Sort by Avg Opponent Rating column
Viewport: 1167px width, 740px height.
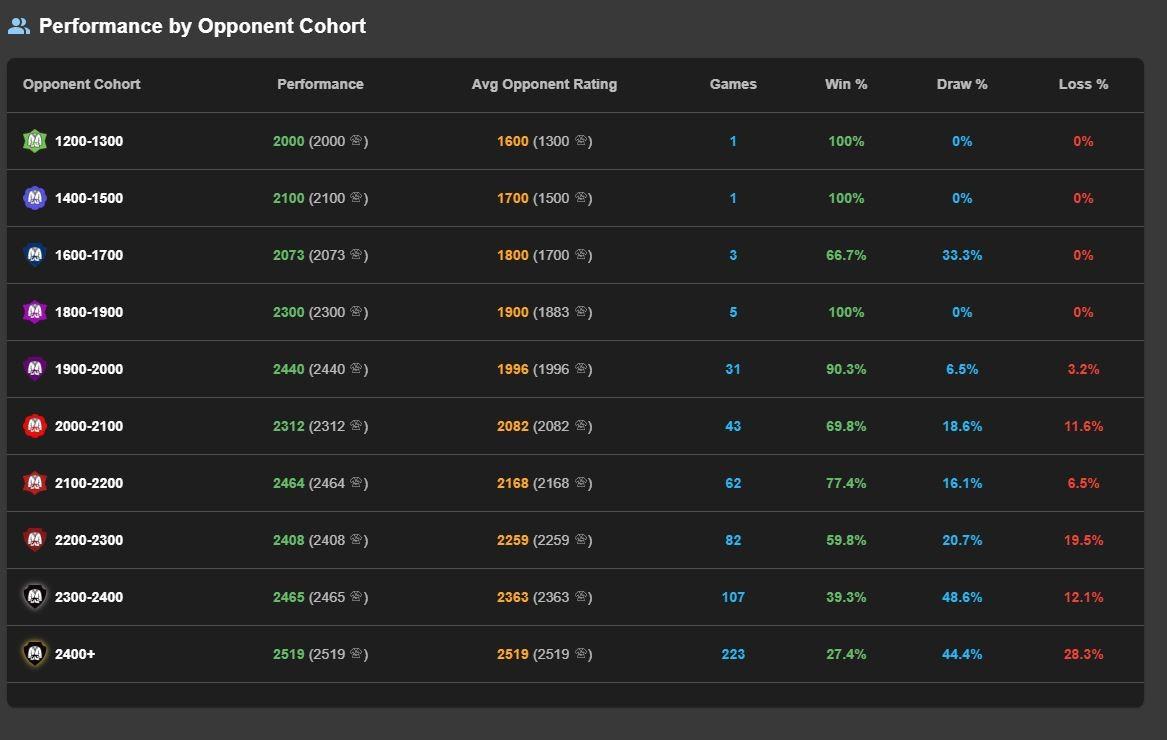544,84
